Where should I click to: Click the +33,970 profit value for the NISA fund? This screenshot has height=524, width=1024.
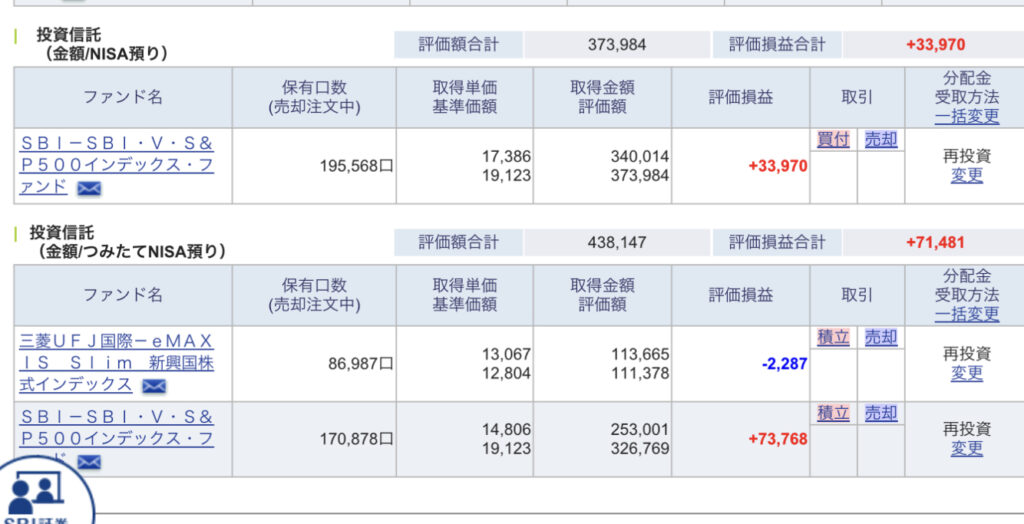click(x=778, y=166)
